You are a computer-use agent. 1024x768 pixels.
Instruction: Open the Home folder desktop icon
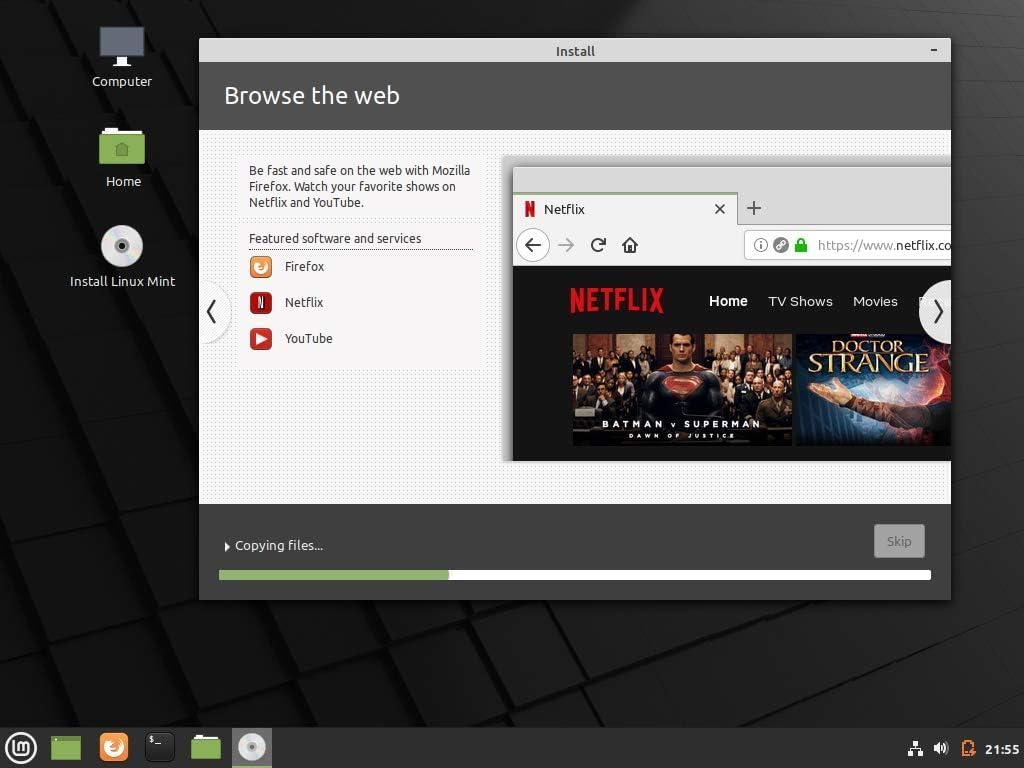coord(122,157)
